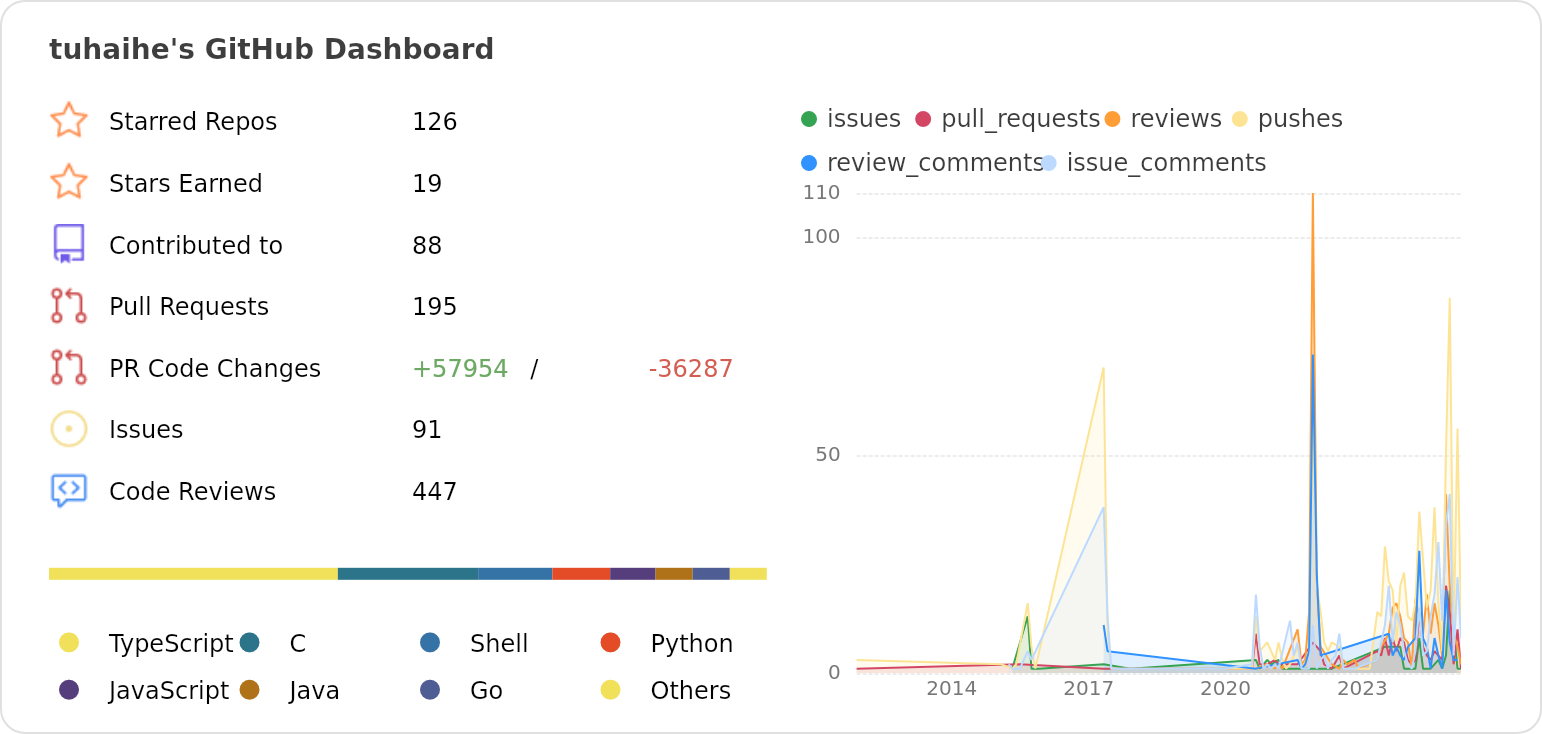Click the 'Code Reviews' label
Screen dimensions: 1542x734
pos(192,491)
